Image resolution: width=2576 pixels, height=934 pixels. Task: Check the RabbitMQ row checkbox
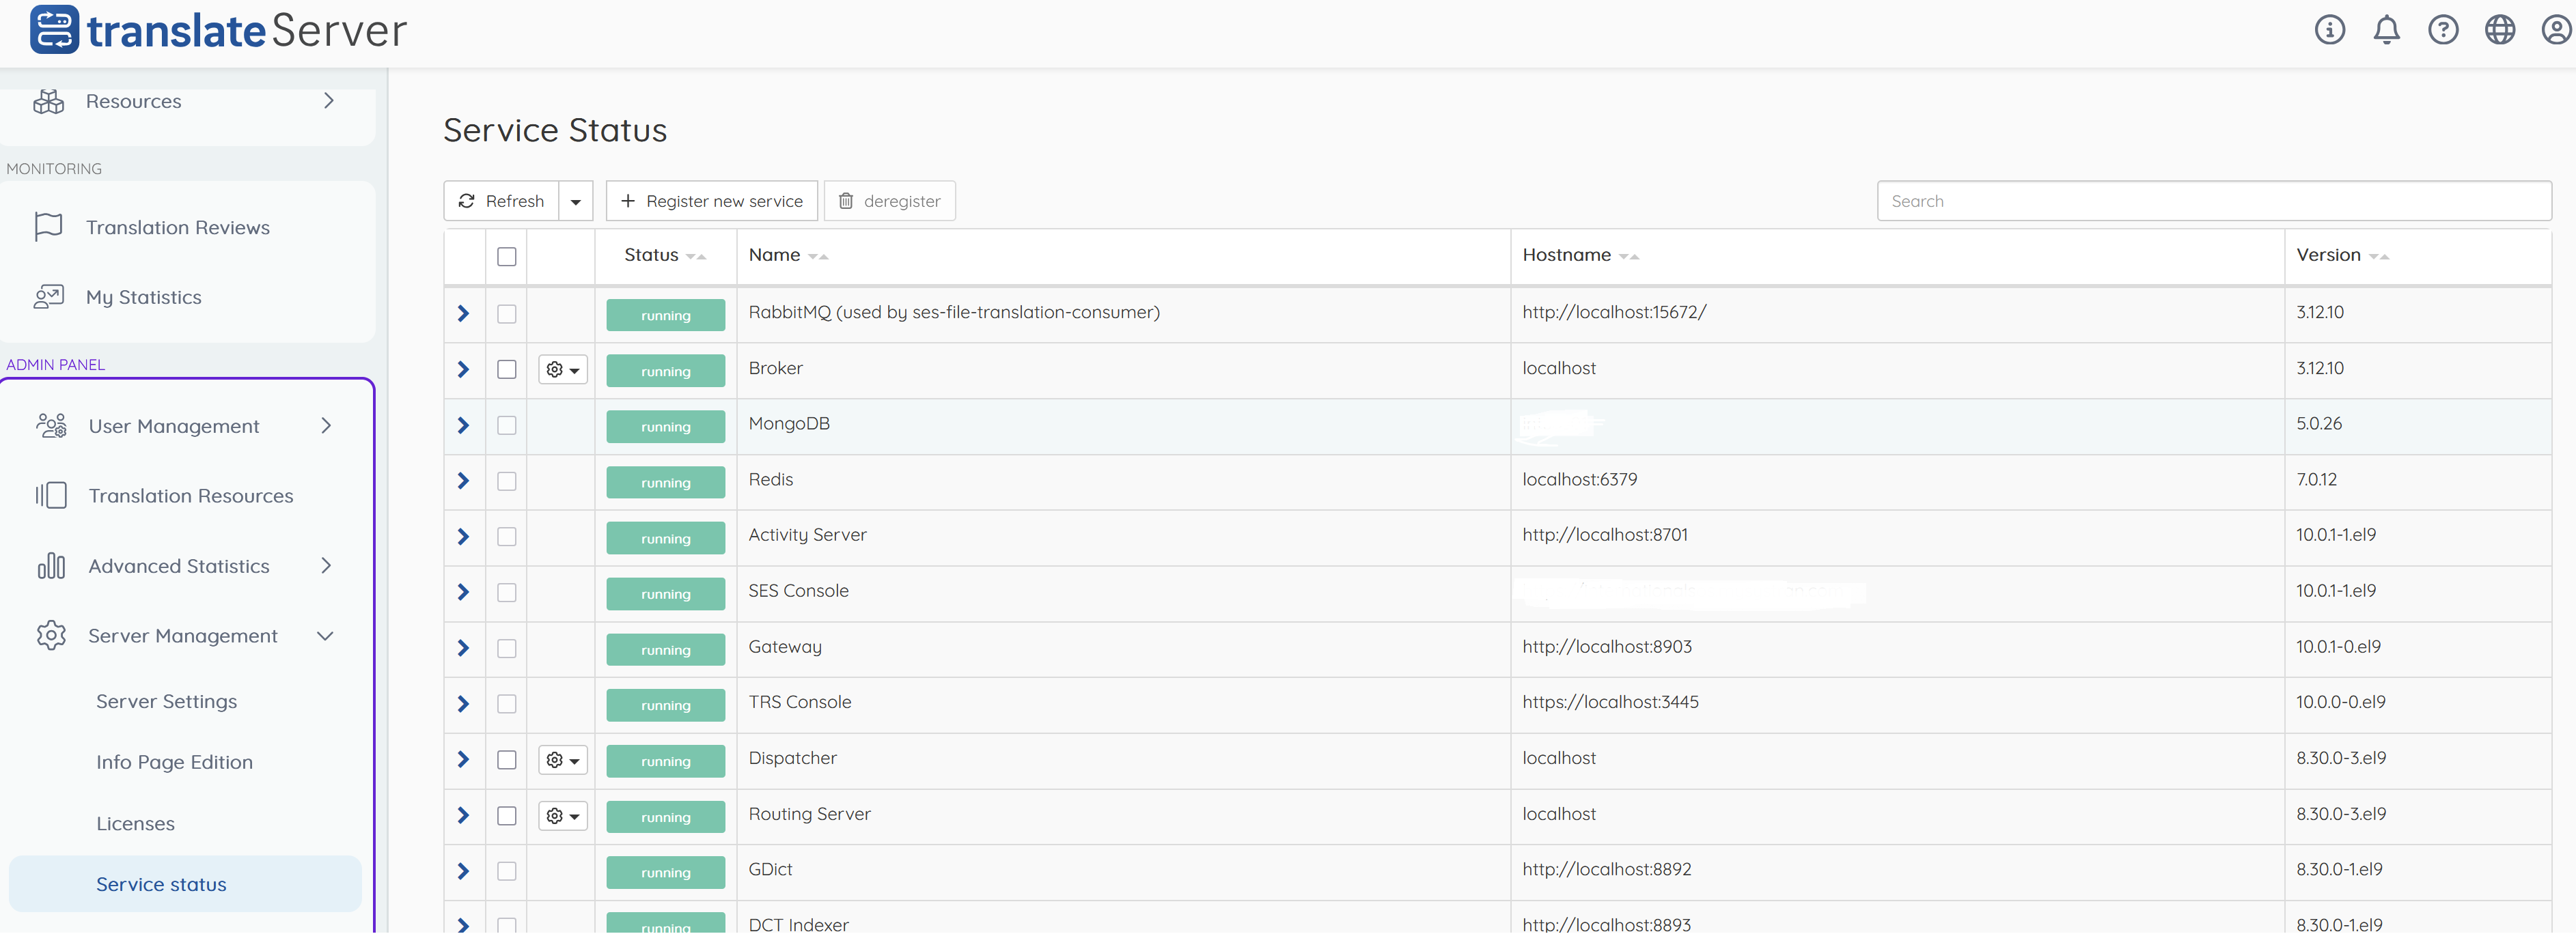(x=507, y=314)
